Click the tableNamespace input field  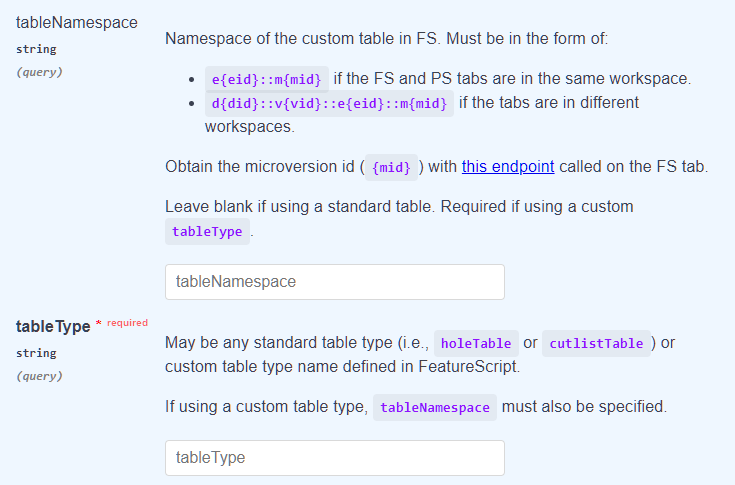tap(335, 282)
